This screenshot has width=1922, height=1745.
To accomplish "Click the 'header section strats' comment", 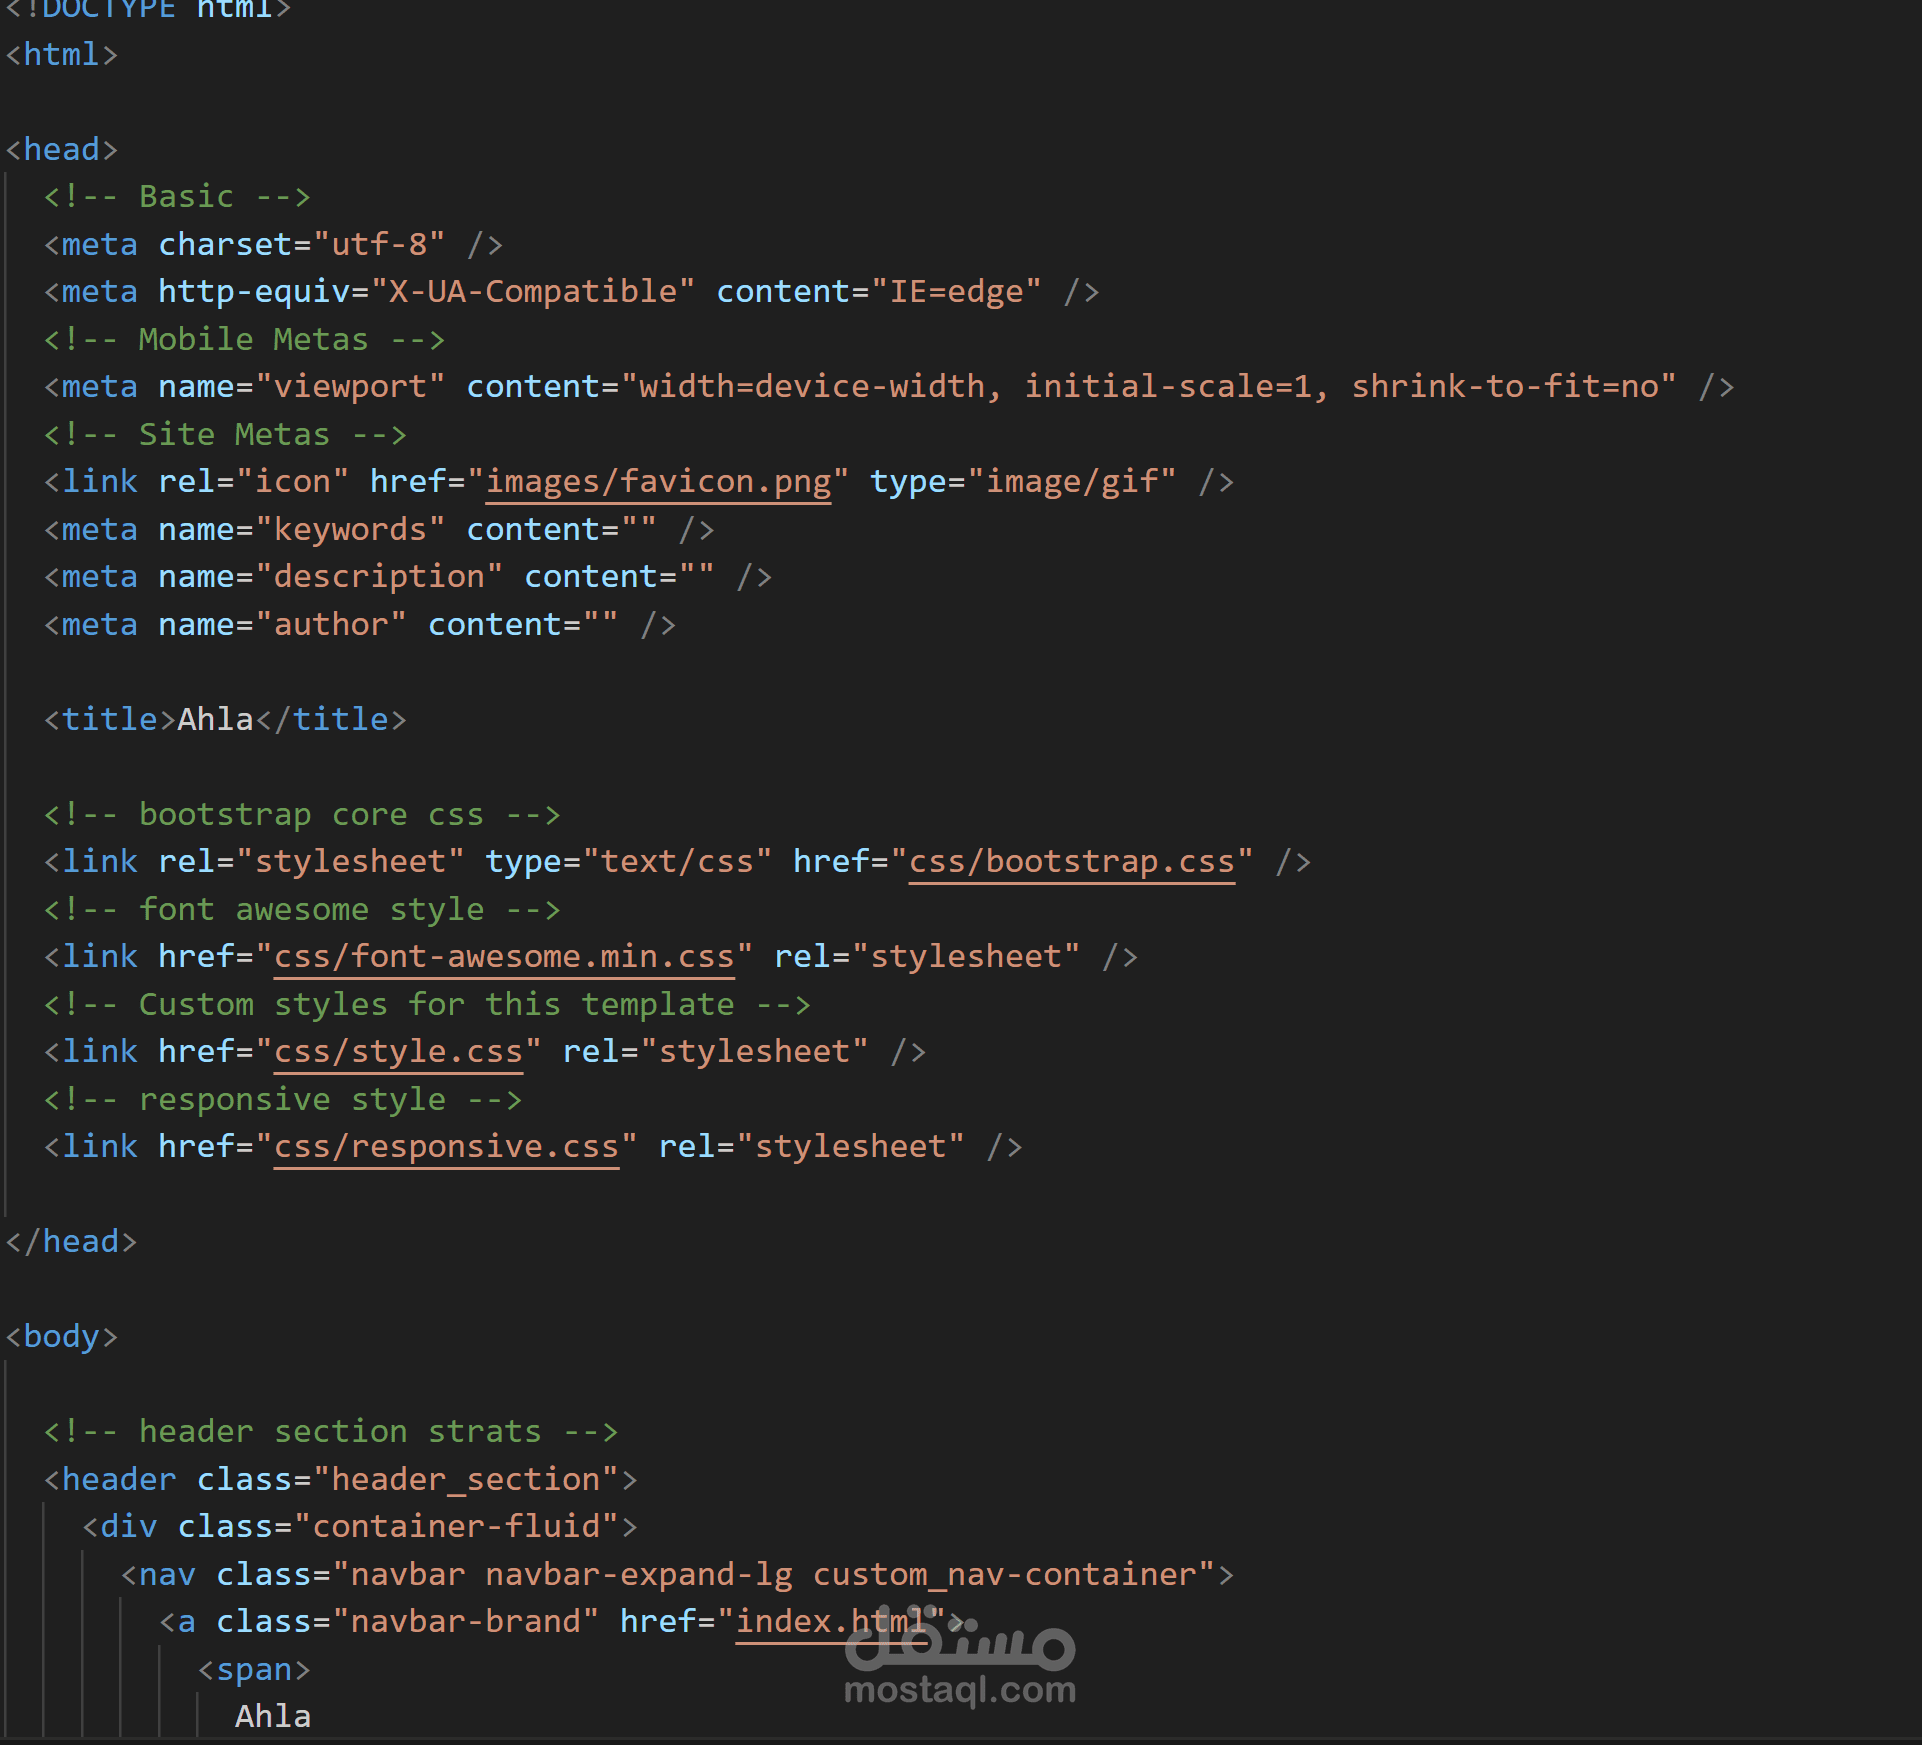I will (331, 1432).
